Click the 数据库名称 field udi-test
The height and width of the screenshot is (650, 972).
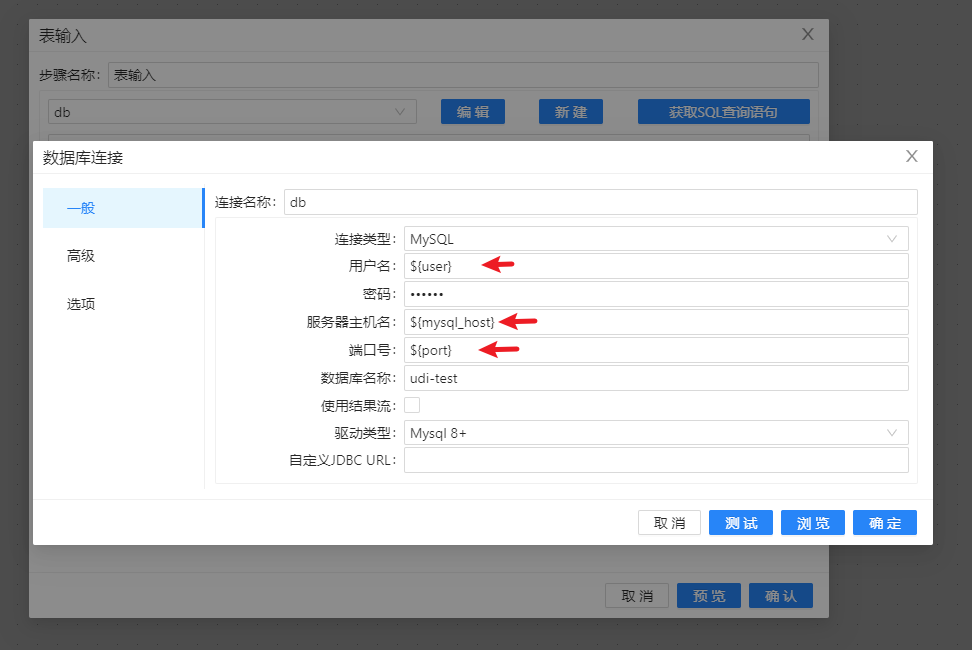[656, 378]
